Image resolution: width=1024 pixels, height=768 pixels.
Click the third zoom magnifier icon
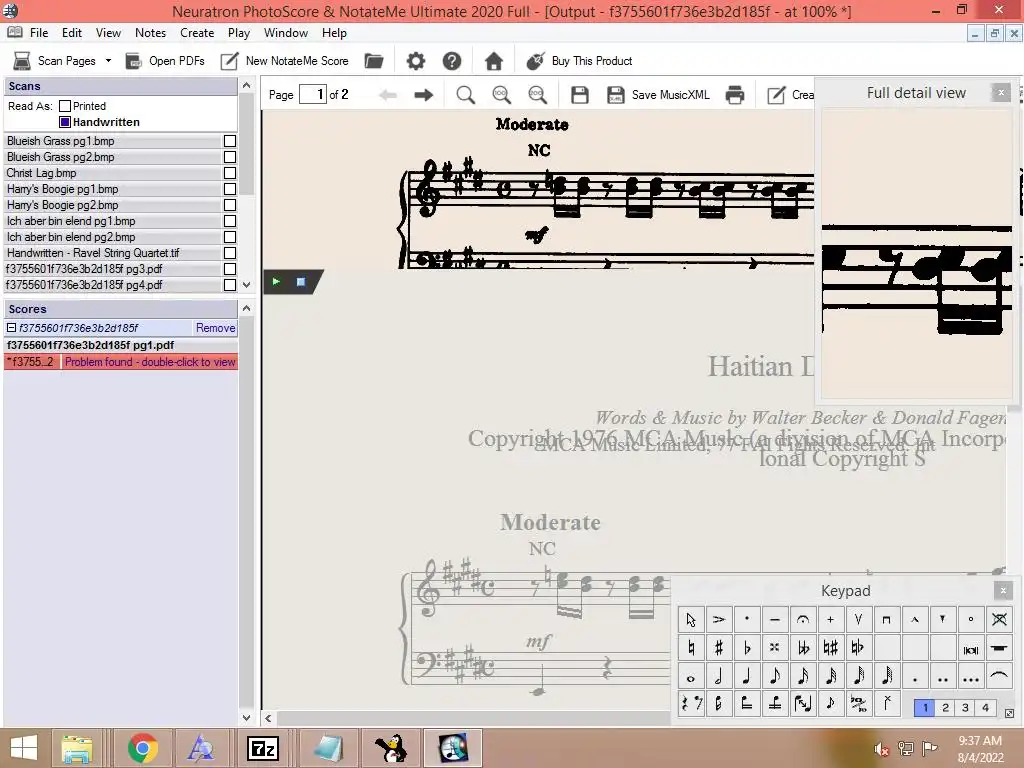pos(537,95)
